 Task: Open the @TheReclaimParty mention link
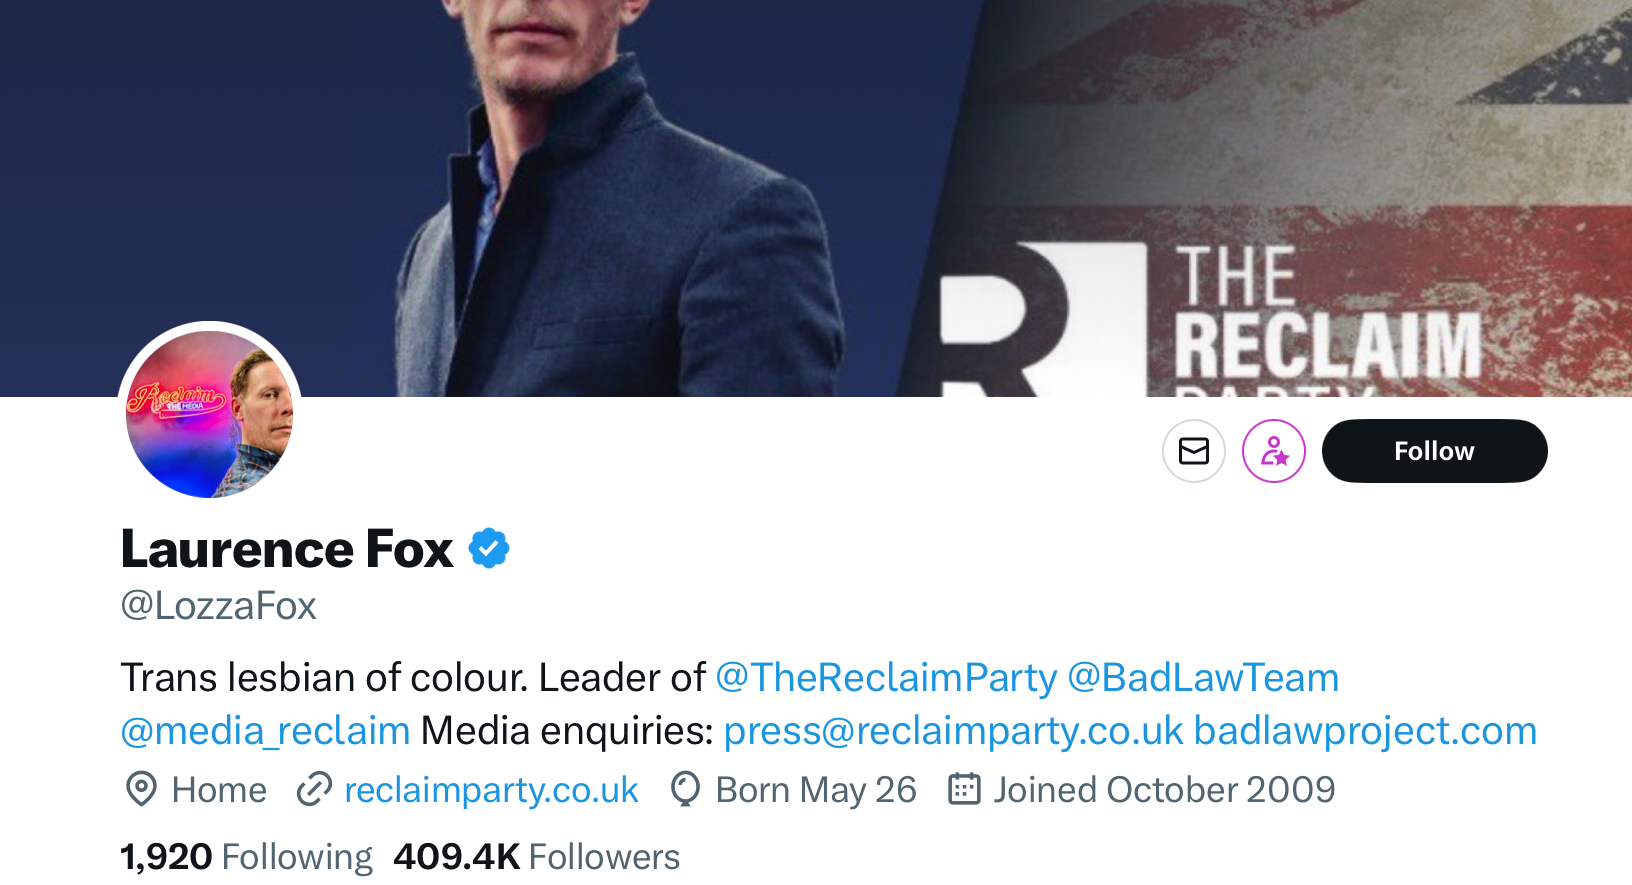[x=886, y=678]
